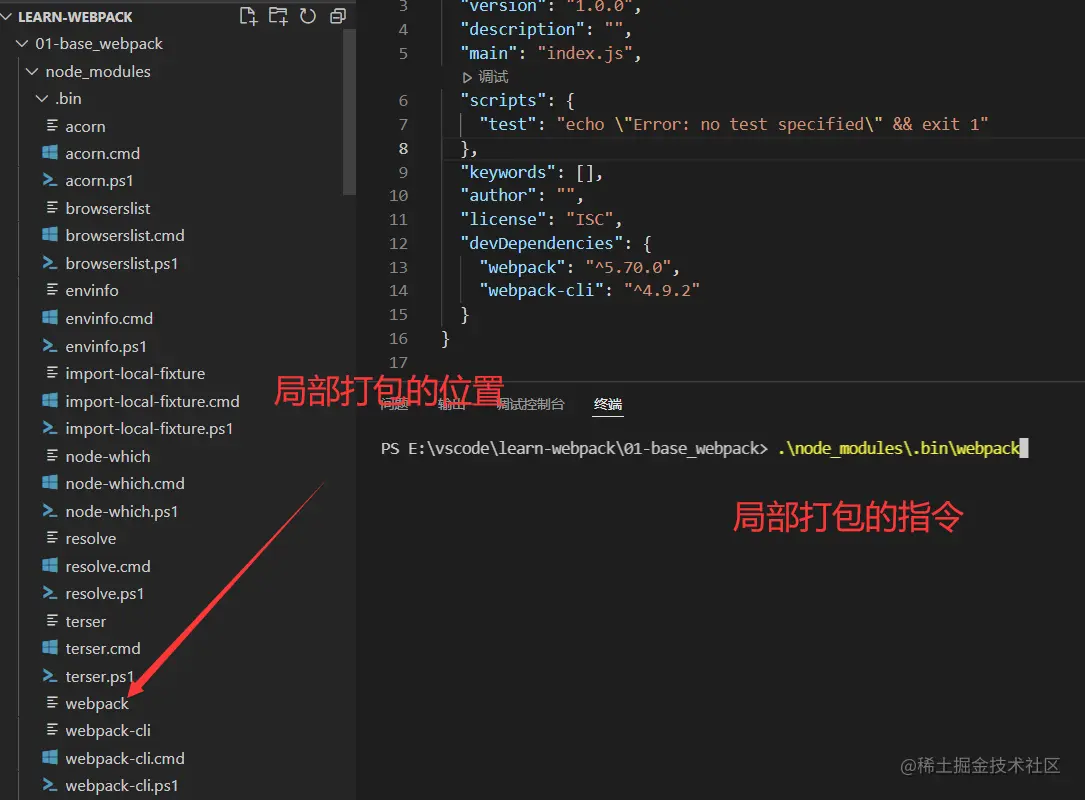
Task: Click the terminal command .\node_modules\.bin\webpack
Action: (x=899, y=448)
